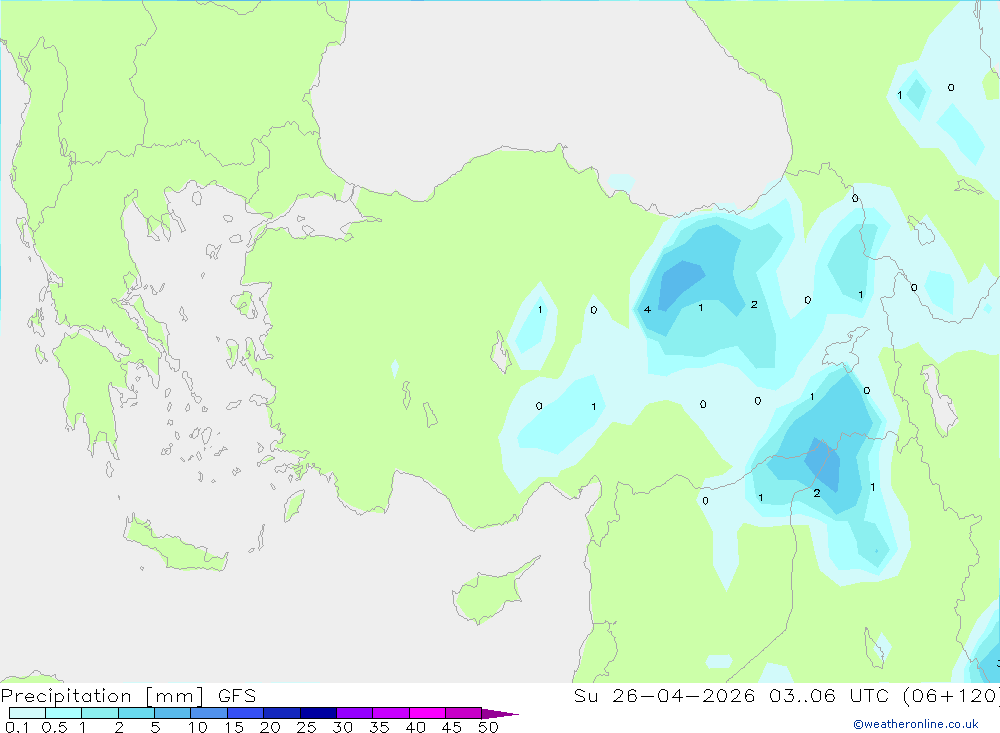Pick the 20–25 mm legend swatch
Viewport: 1000px width, 733px height.
(x=282, y=713)
